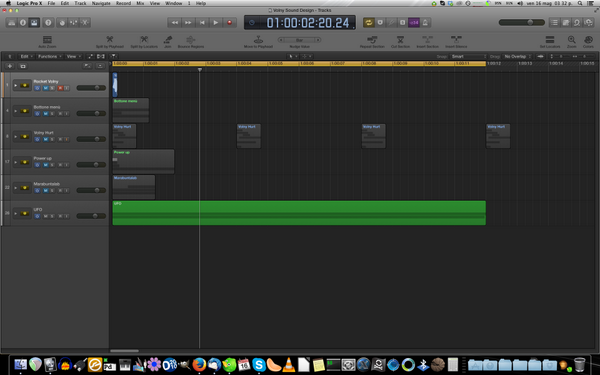This screenshot has width=600, height=375.
Task: Click the add new track plus button
Action: (10, 66)
